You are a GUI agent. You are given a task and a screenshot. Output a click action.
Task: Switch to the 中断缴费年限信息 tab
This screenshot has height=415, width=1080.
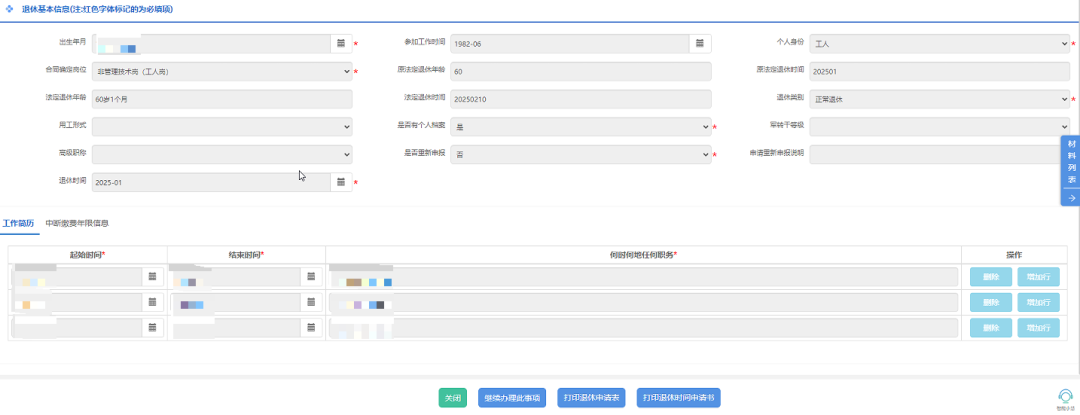(x=77, y=223)
